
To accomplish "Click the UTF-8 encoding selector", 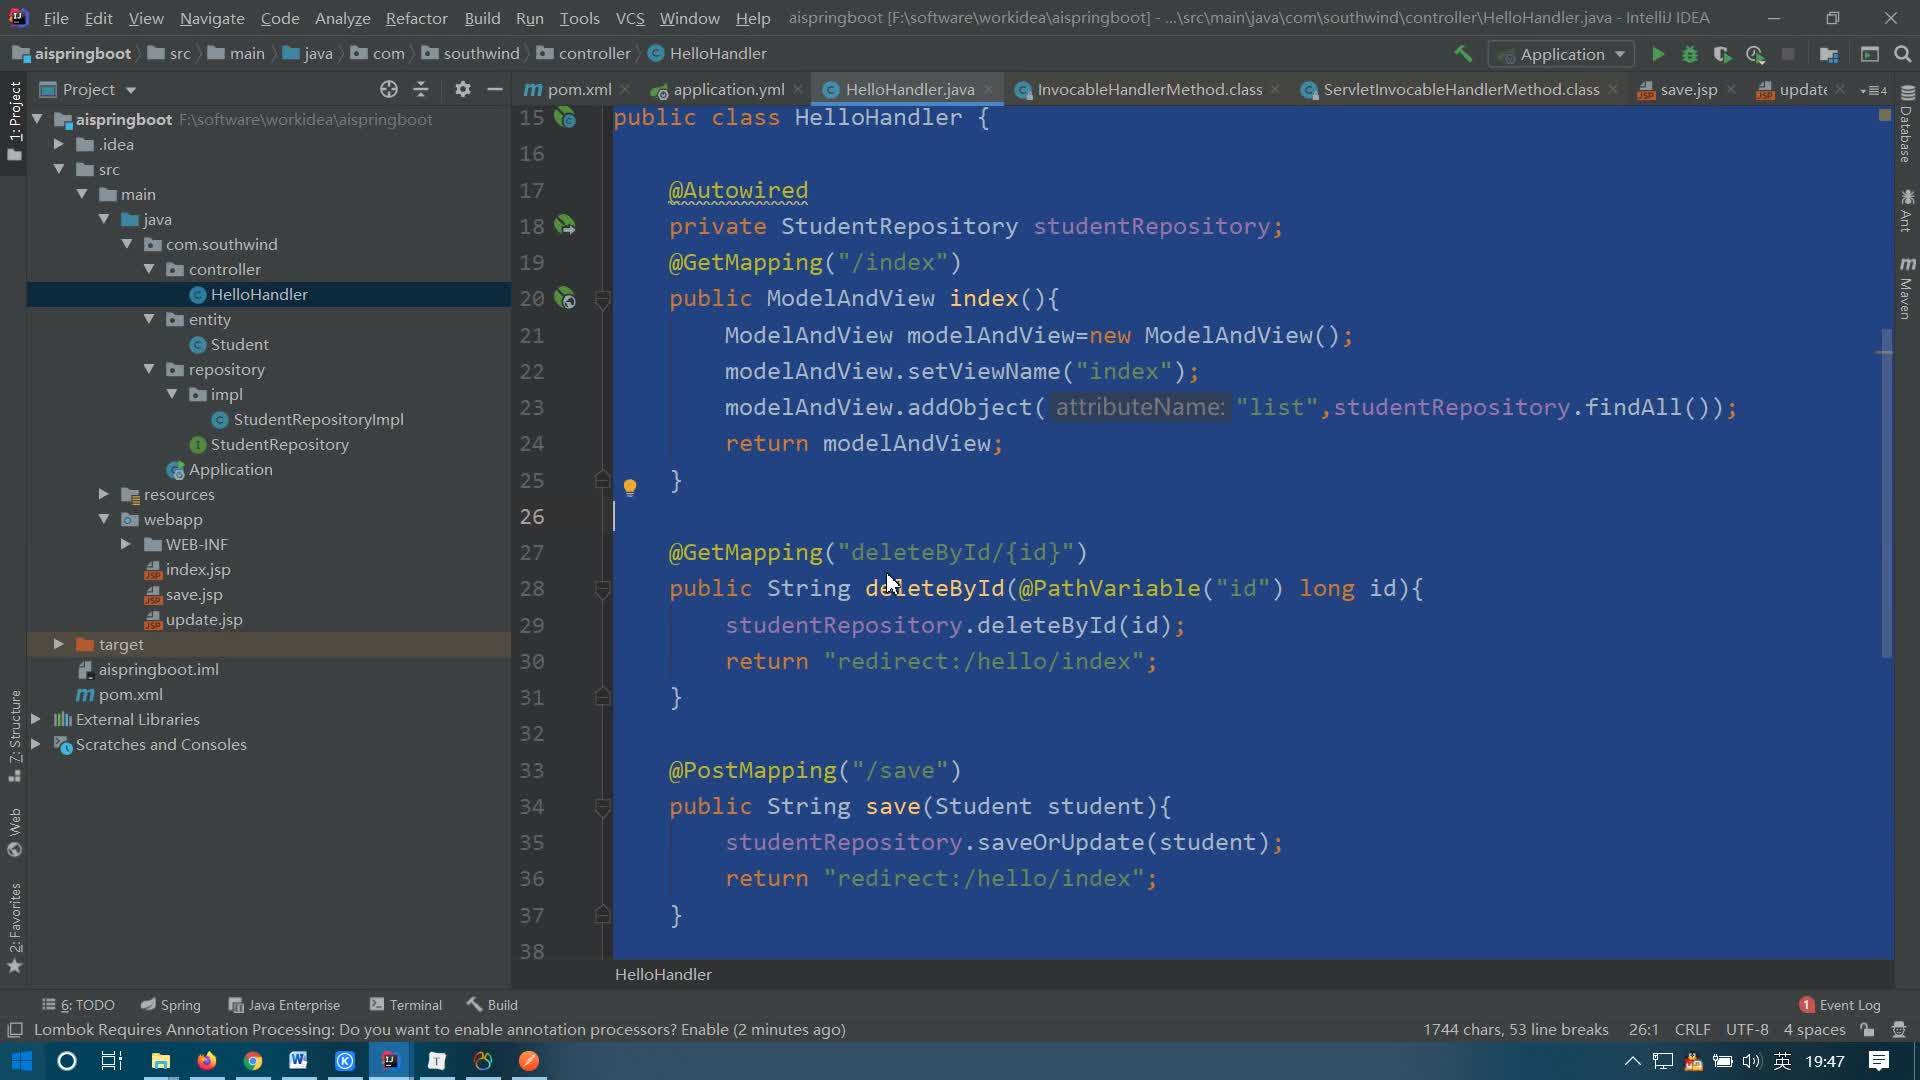I will tap(1747, 1030).
